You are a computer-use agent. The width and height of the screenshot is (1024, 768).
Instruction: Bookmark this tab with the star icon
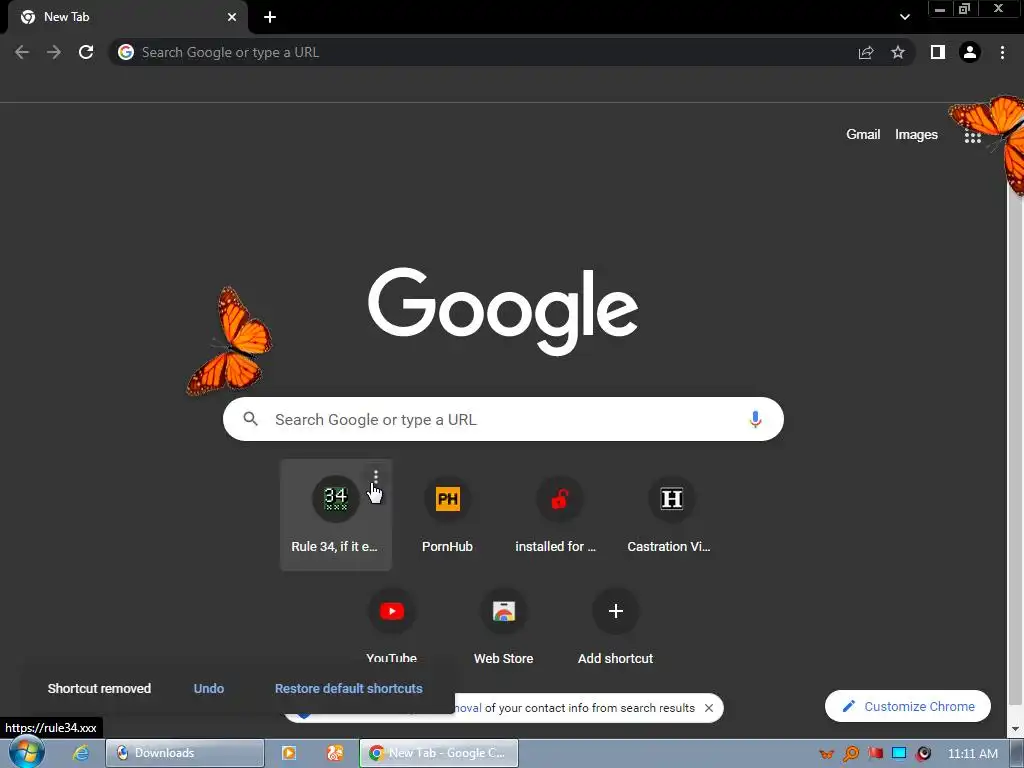898,52
